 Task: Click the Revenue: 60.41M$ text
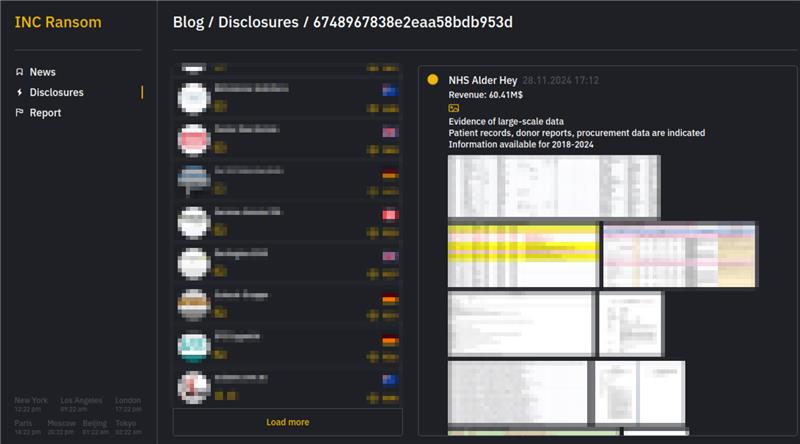[485, 95]
